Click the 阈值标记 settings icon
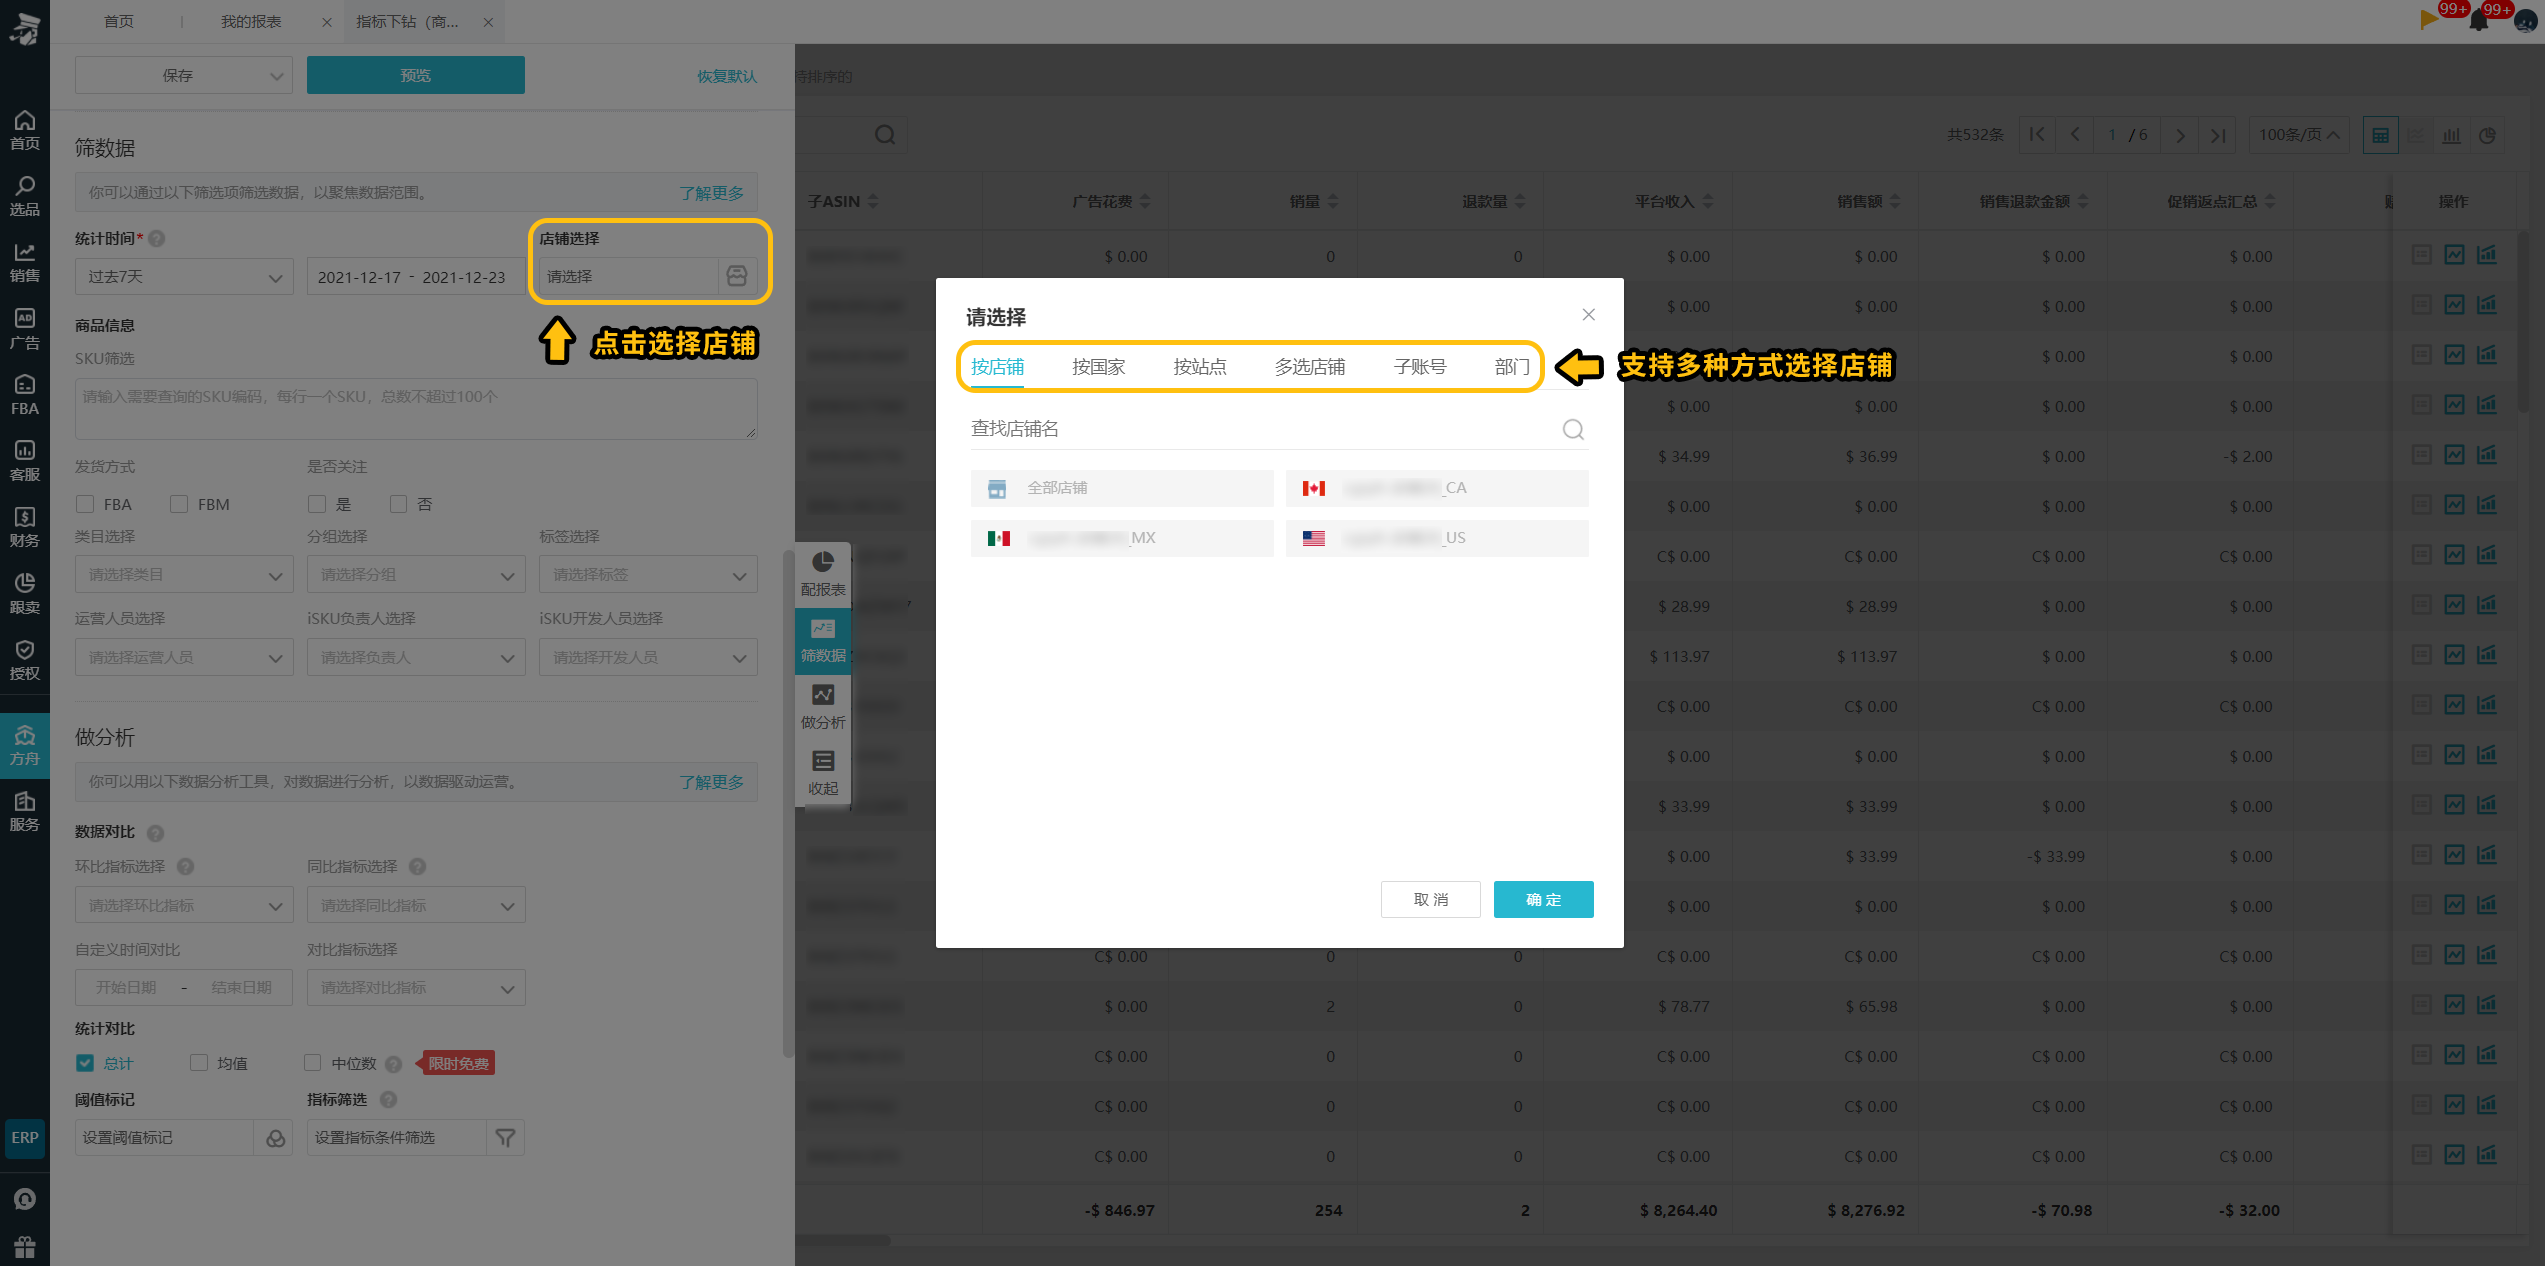 275,1138
